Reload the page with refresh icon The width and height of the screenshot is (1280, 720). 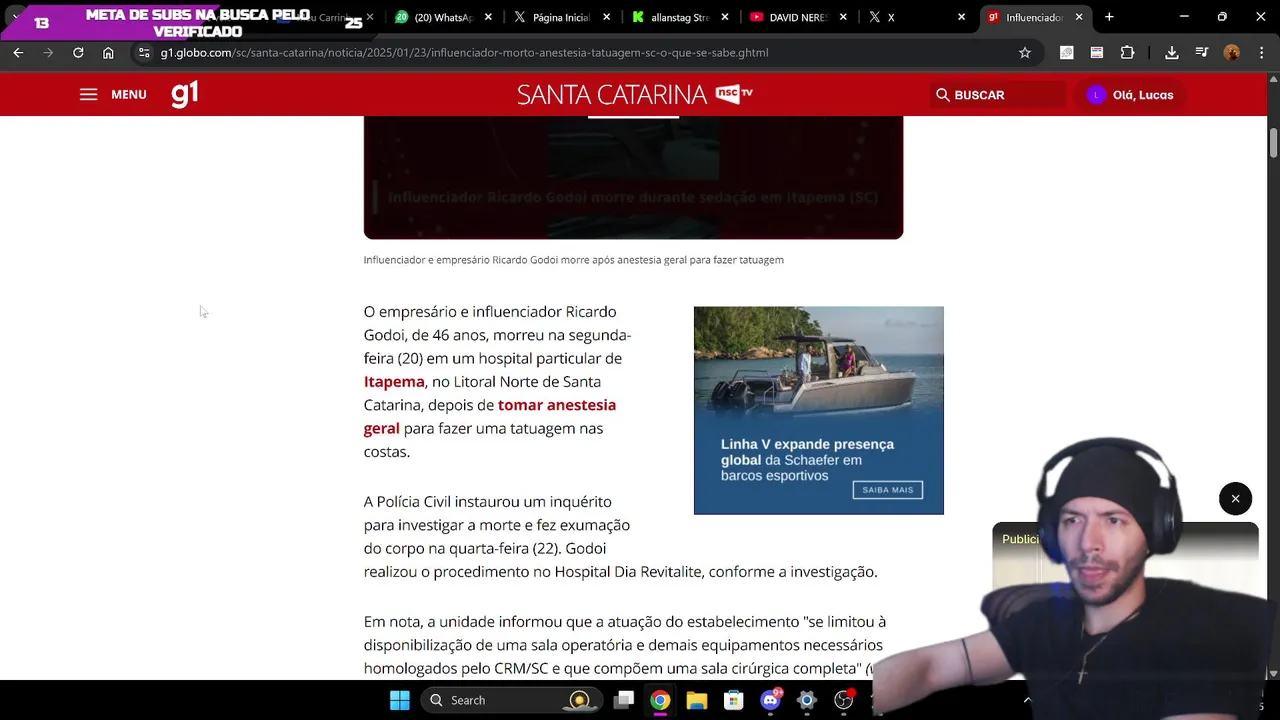coord(78,52)
